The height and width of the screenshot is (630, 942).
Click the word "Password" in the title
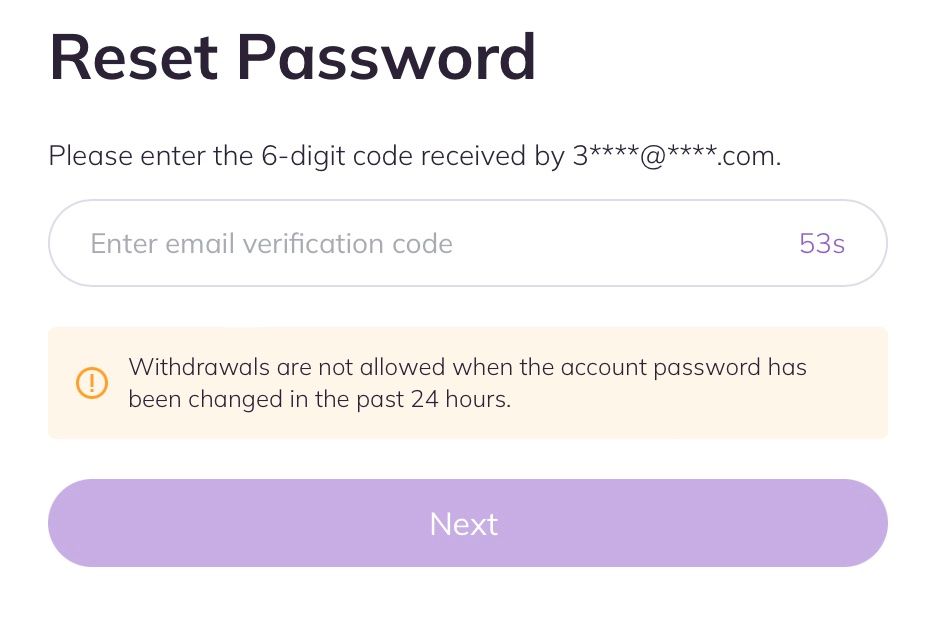(x=386, y=57)
